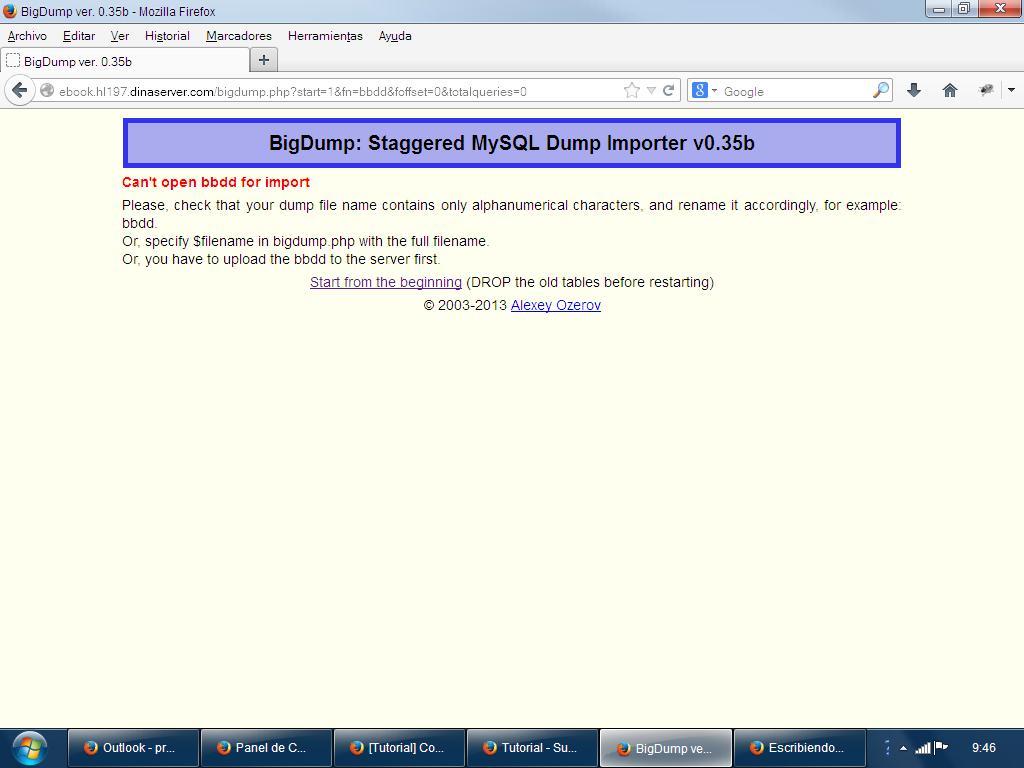Click the red Can't open bbdd error text
Image resolution: width=1024 pixels, height=768 pixels.
(216, 182)
